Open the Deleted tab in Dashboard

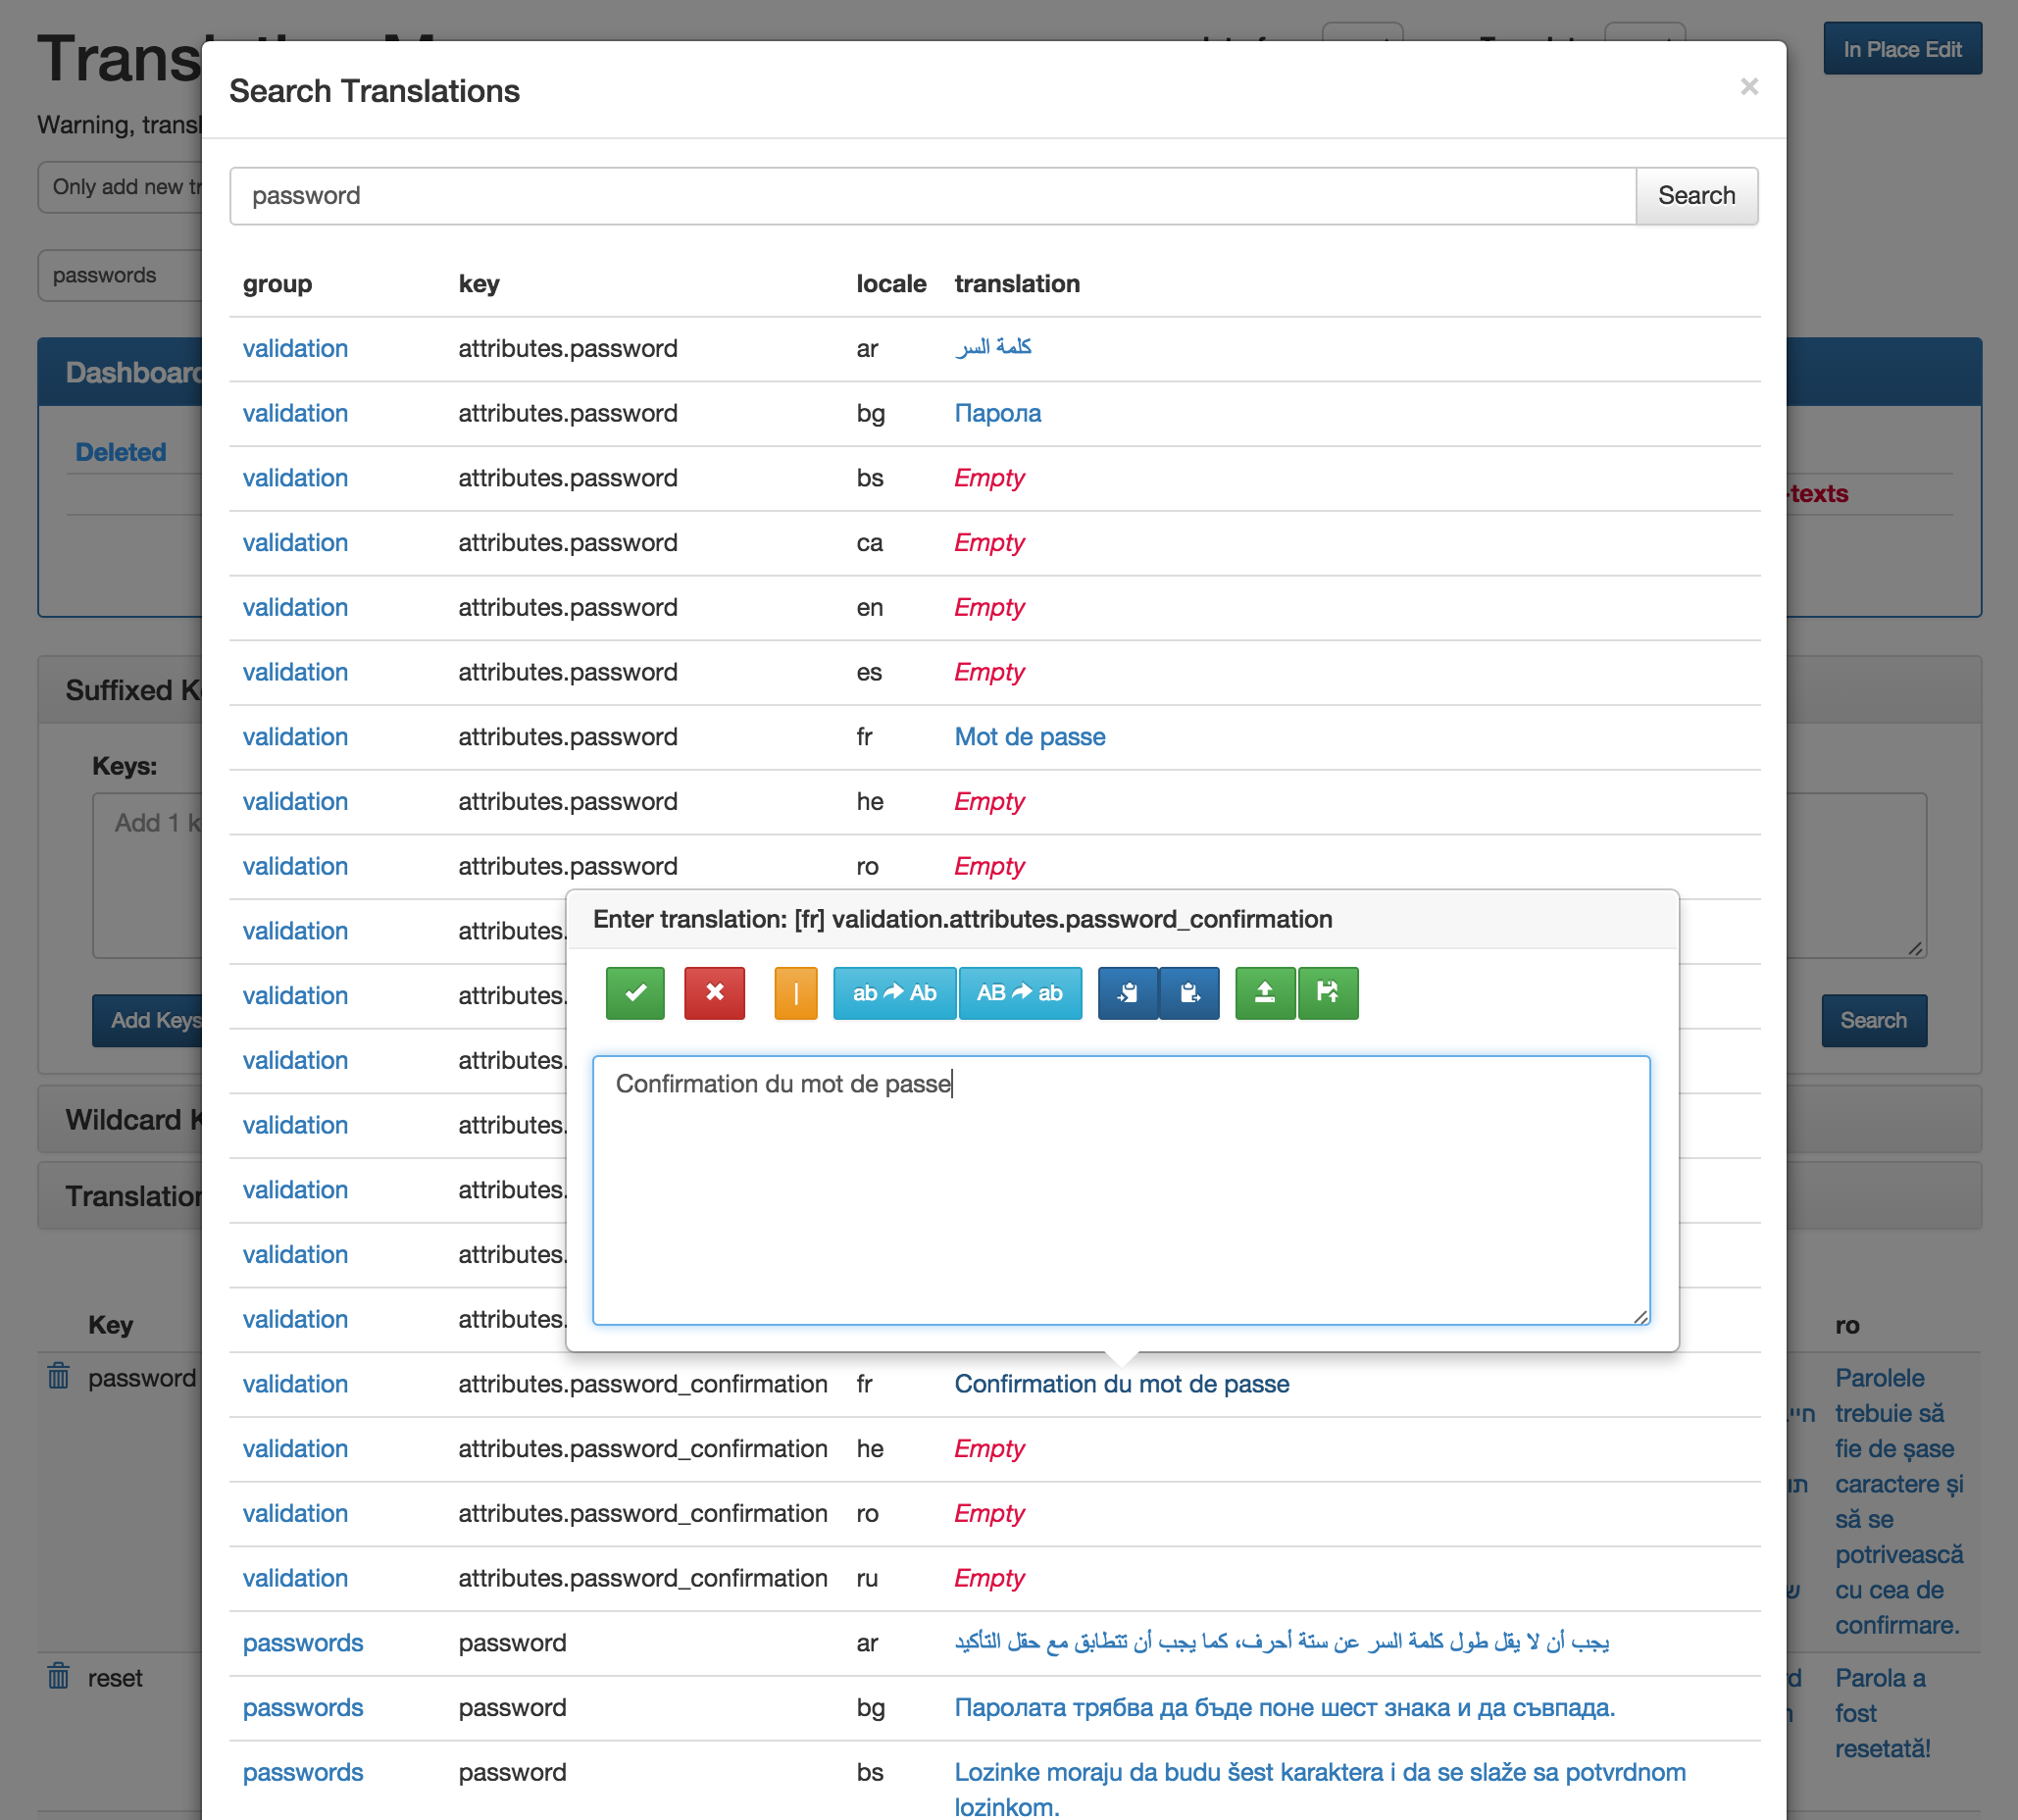[121, 452]
